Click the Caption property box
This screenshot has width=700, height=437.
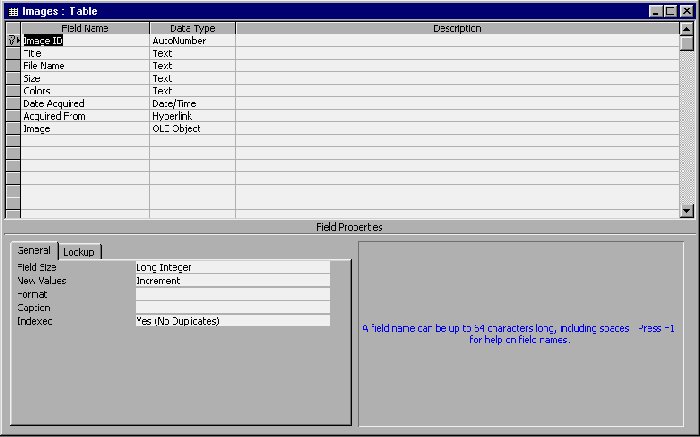[x=232, y=308]
